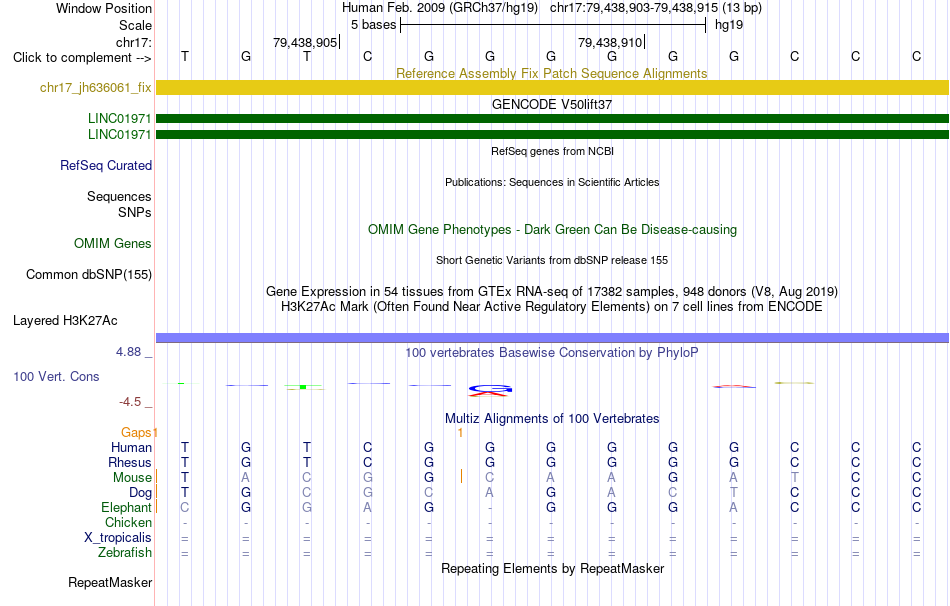
Task: Open the chr17_jh636061_fix track label
Action: 96,87
